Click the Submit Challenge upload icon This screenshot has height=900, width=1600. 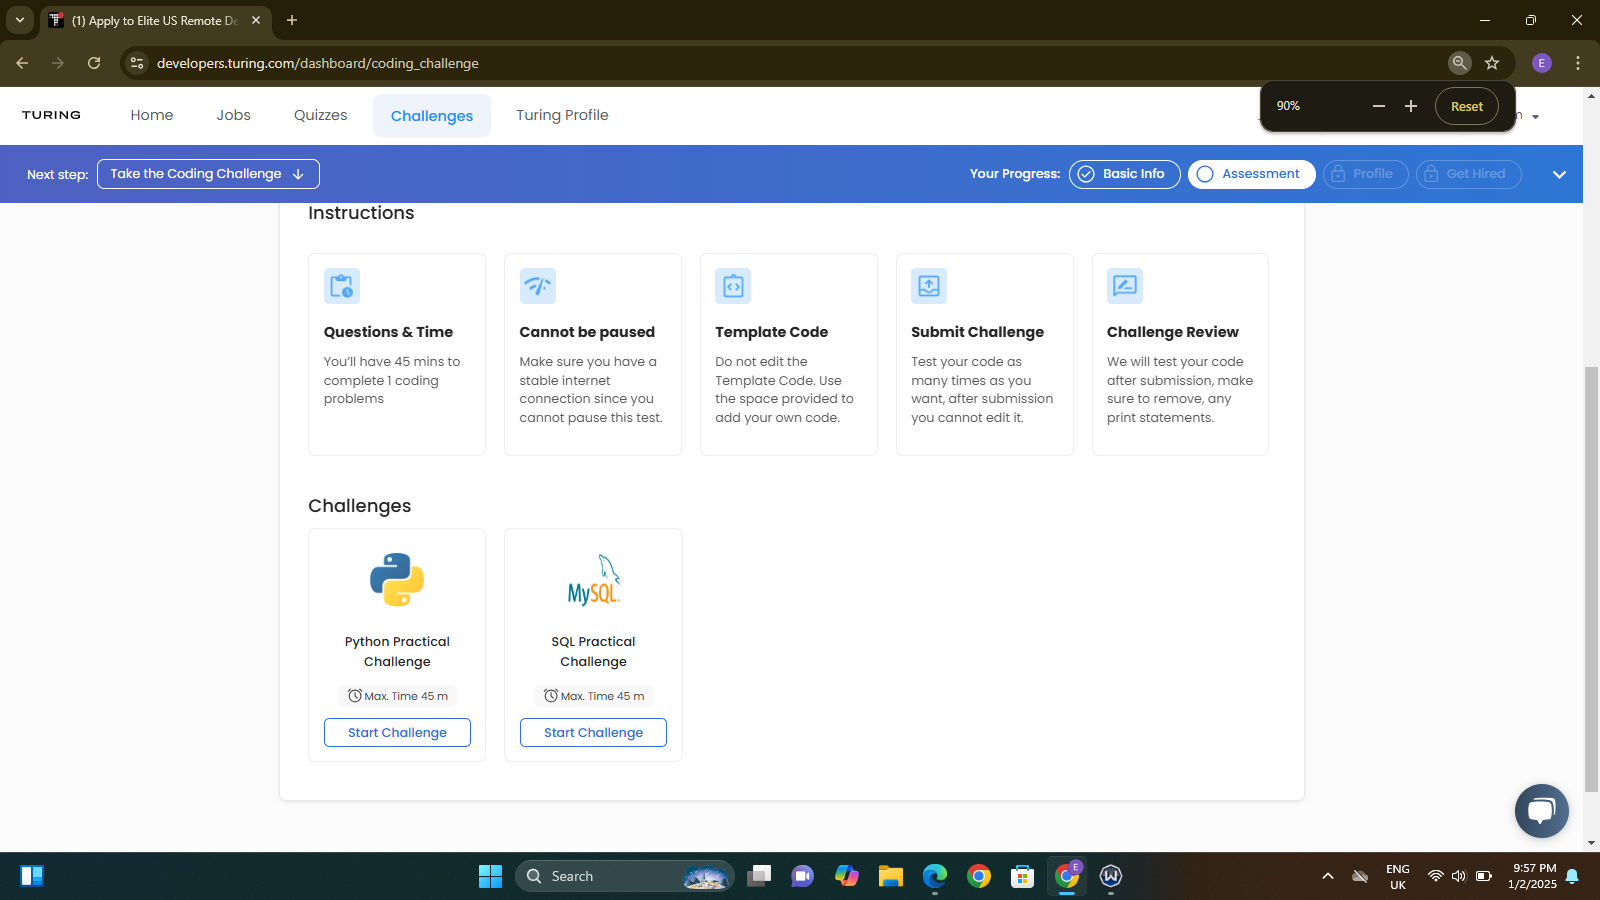929,286
